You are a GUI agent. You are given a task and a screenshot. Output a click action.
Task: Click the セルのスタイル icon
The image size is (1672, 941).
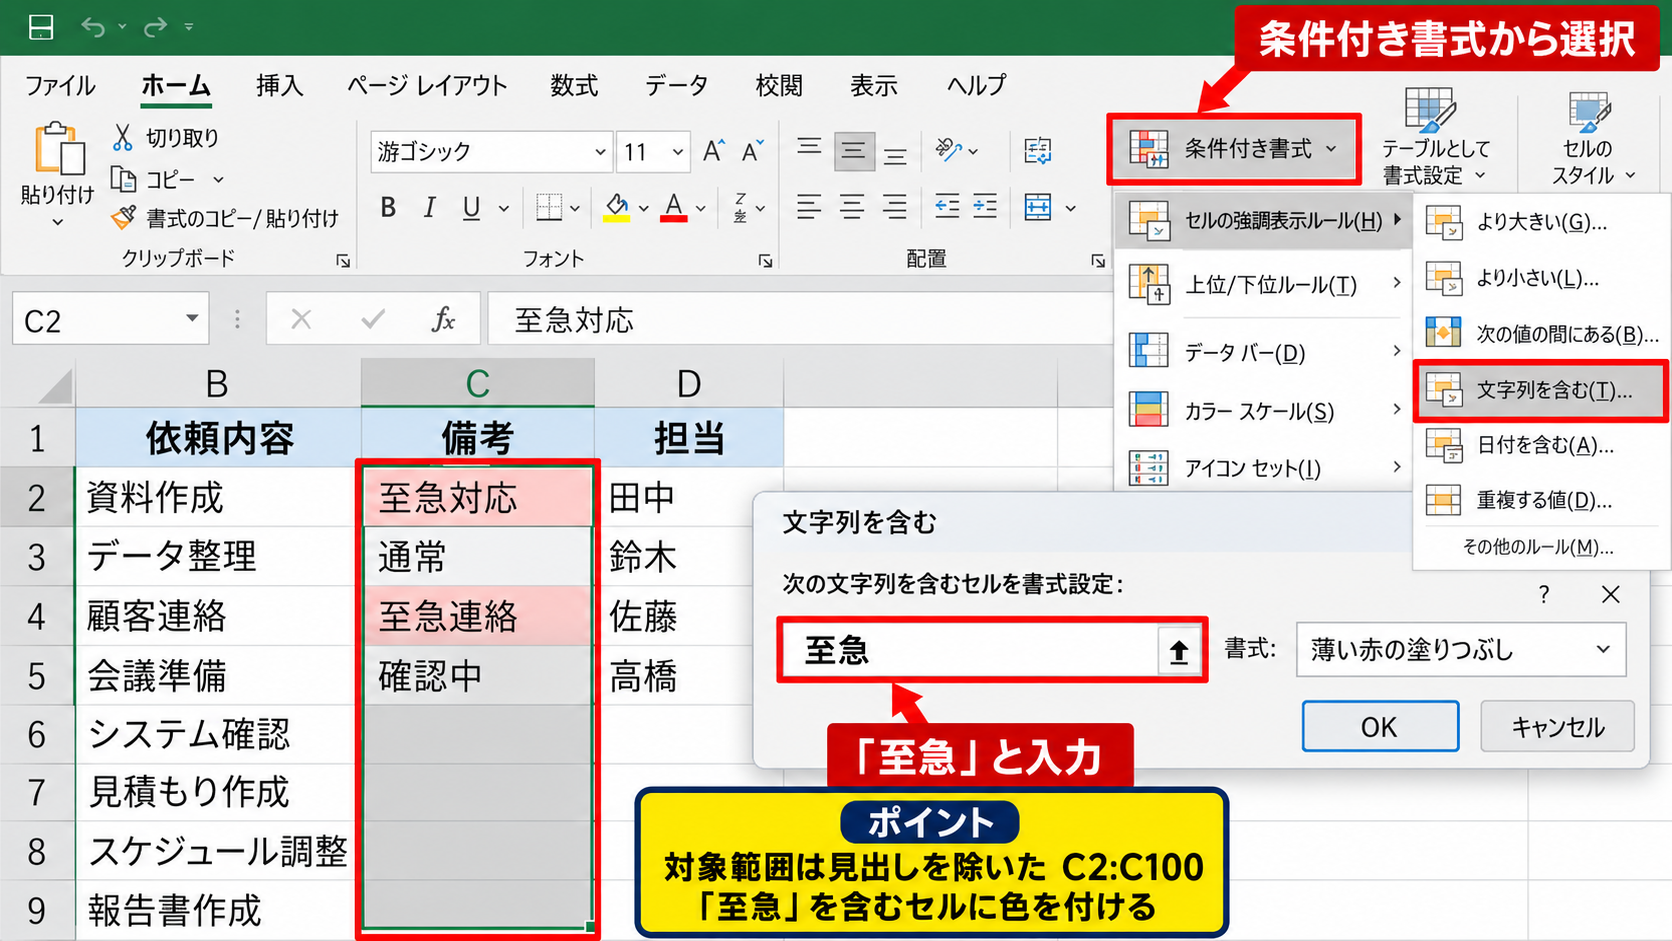[1589, 112]
